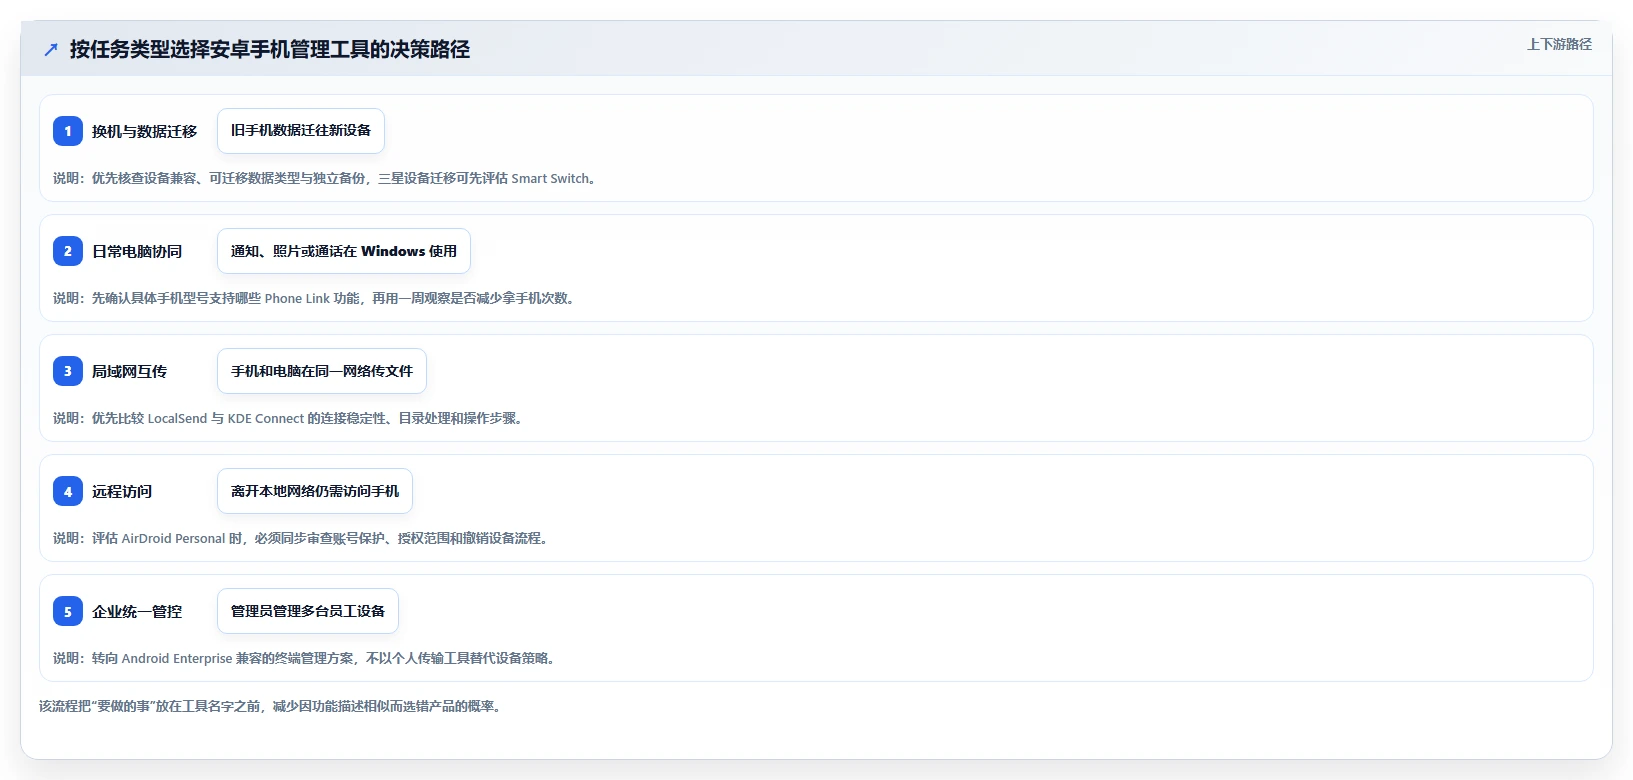Select the 企业统一管控 step title
The image size is (1633, 780).
137,611
